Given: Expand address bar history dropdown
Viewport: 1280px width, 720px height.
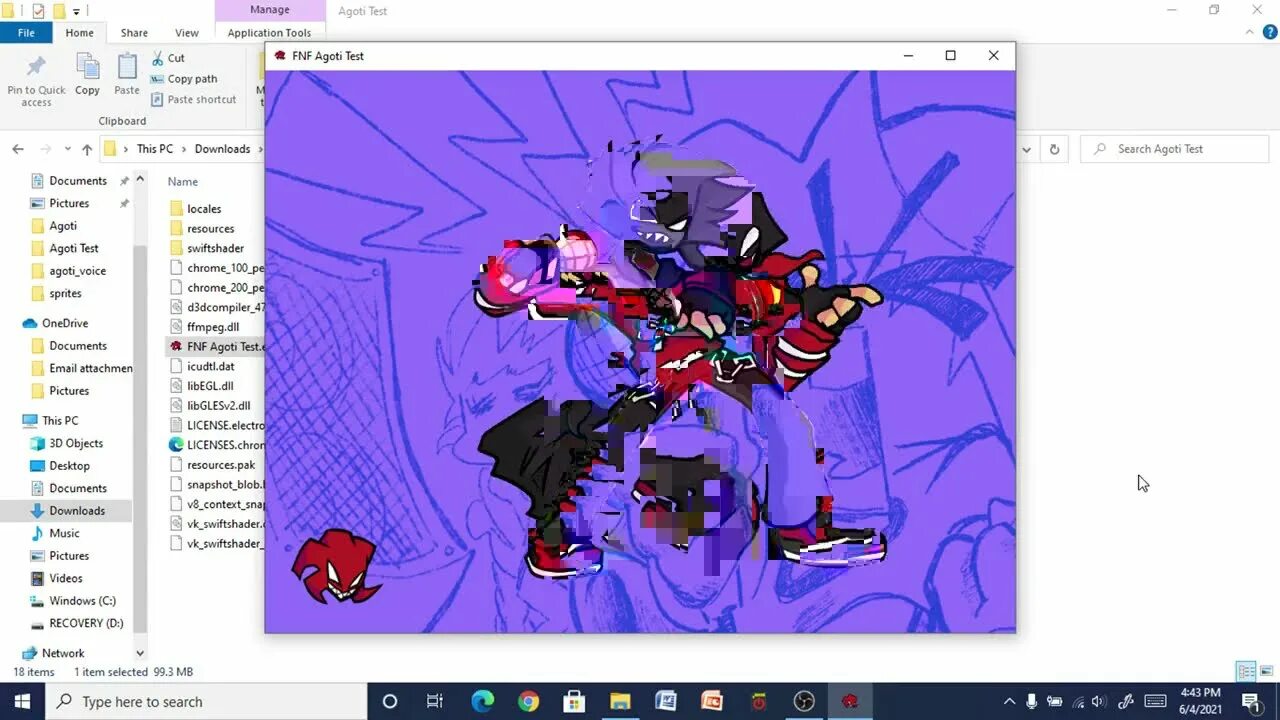Looking at the screenshot, I should [1026, 149].
